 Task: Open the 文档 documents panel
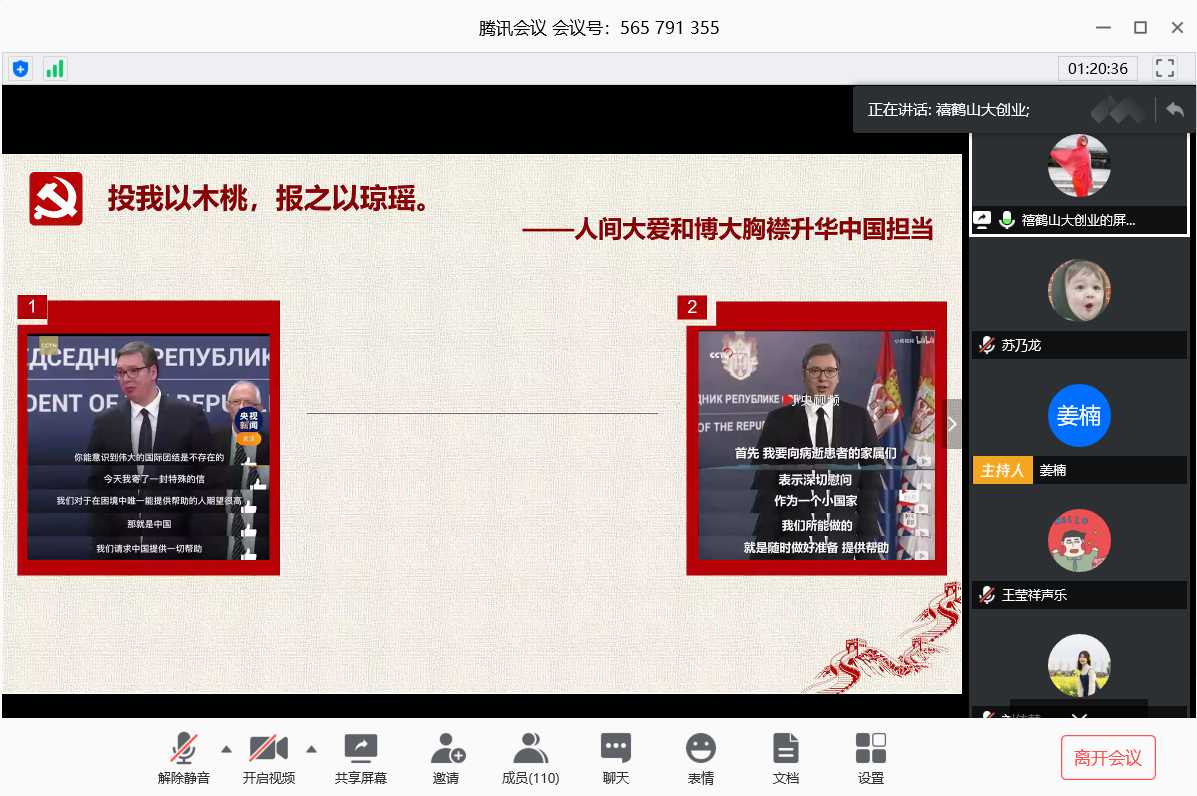[x=786, y=758]
